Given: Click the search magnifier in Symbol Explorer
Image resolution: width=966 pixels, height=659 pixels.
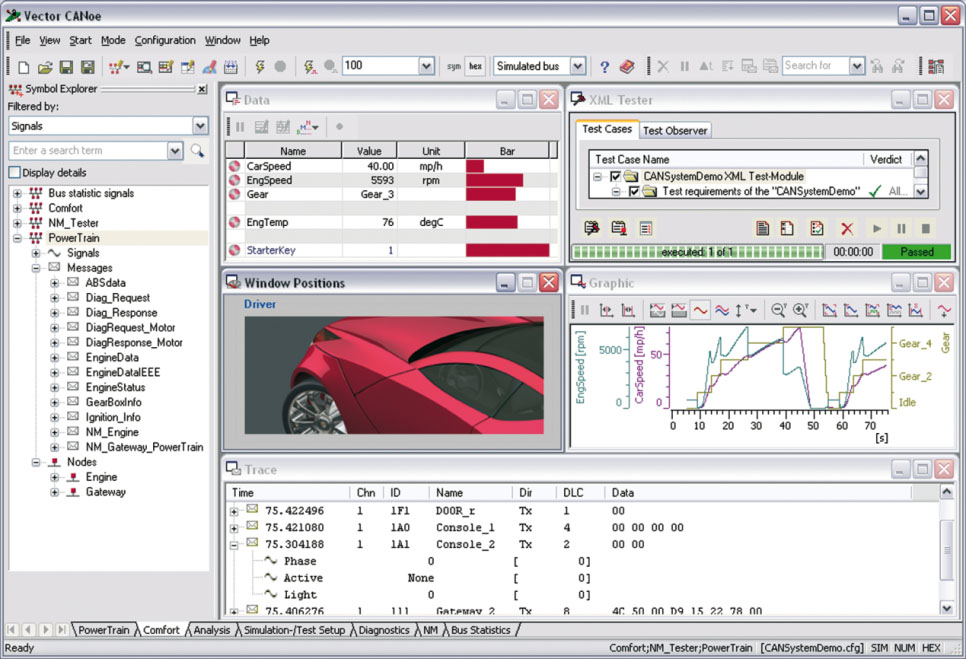Looking at the screenshot, I should [197, 151].
